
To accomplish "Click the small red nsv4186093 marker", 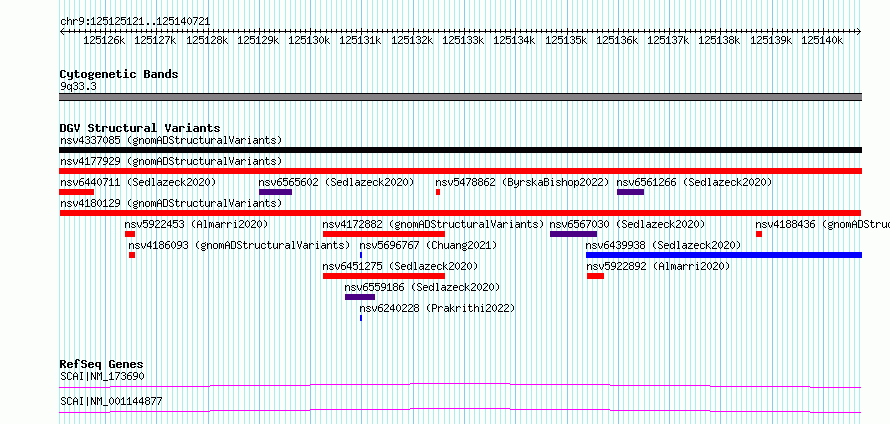I will click(132, 255).
